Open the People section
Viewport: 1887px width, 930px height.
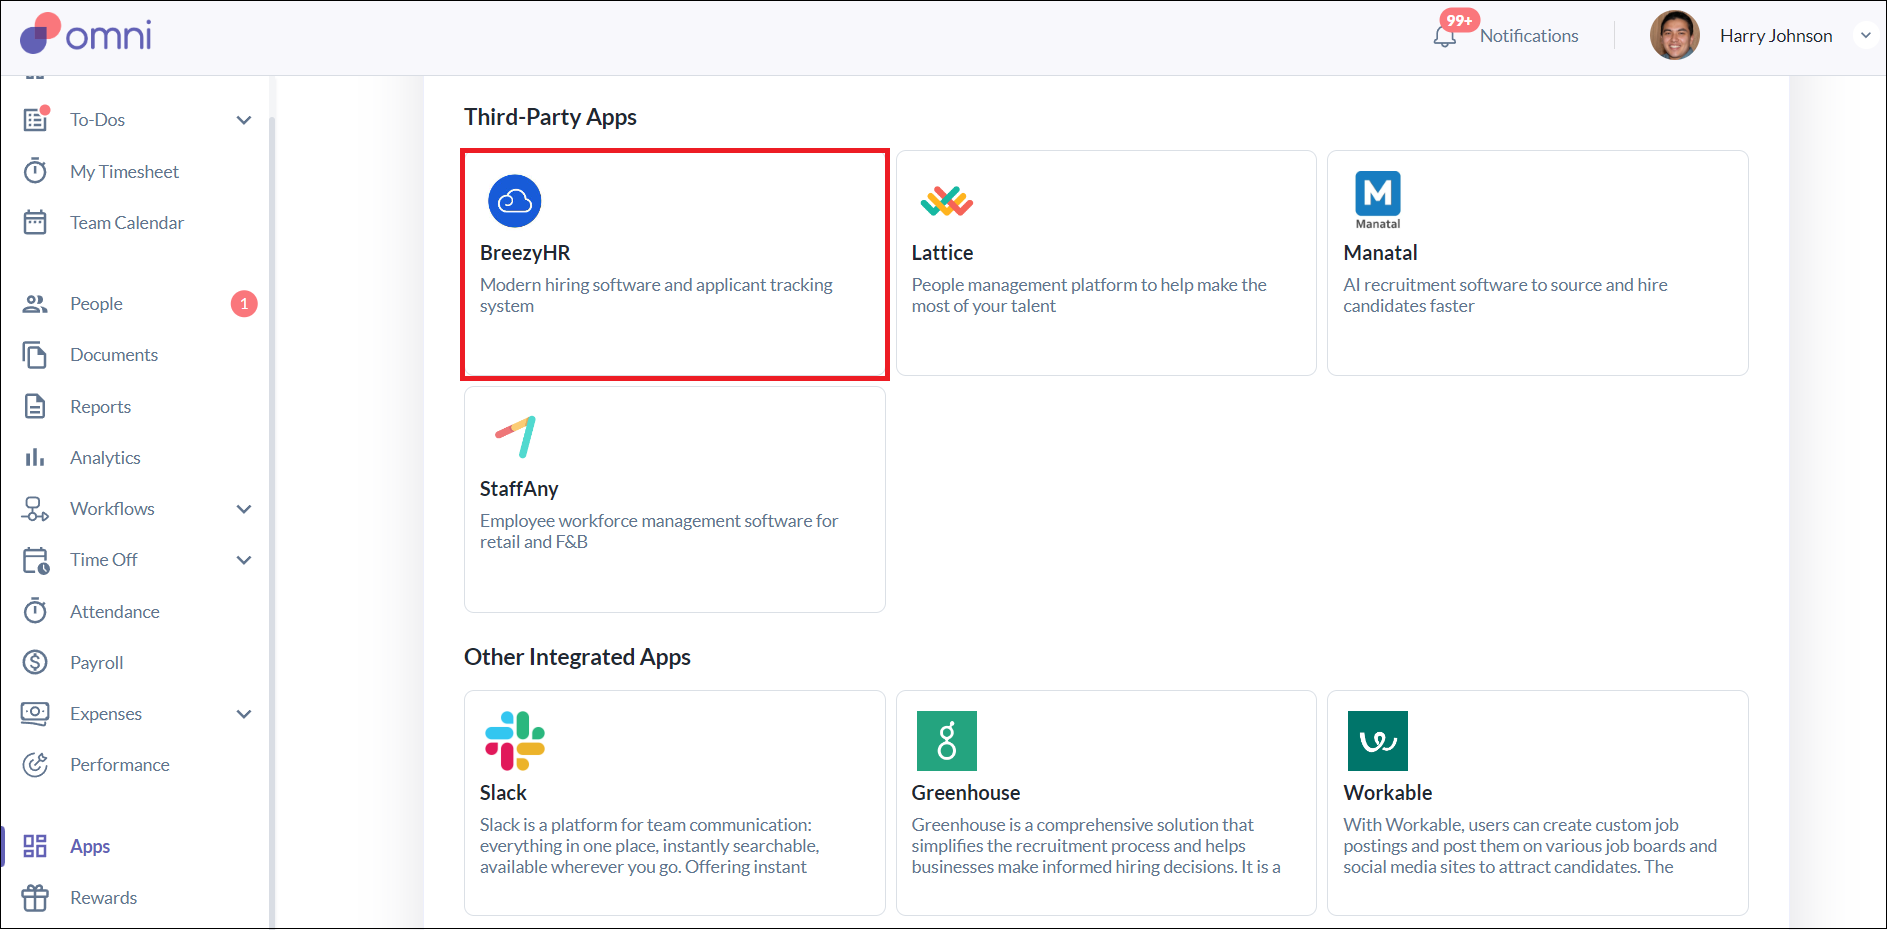(96, 304)
